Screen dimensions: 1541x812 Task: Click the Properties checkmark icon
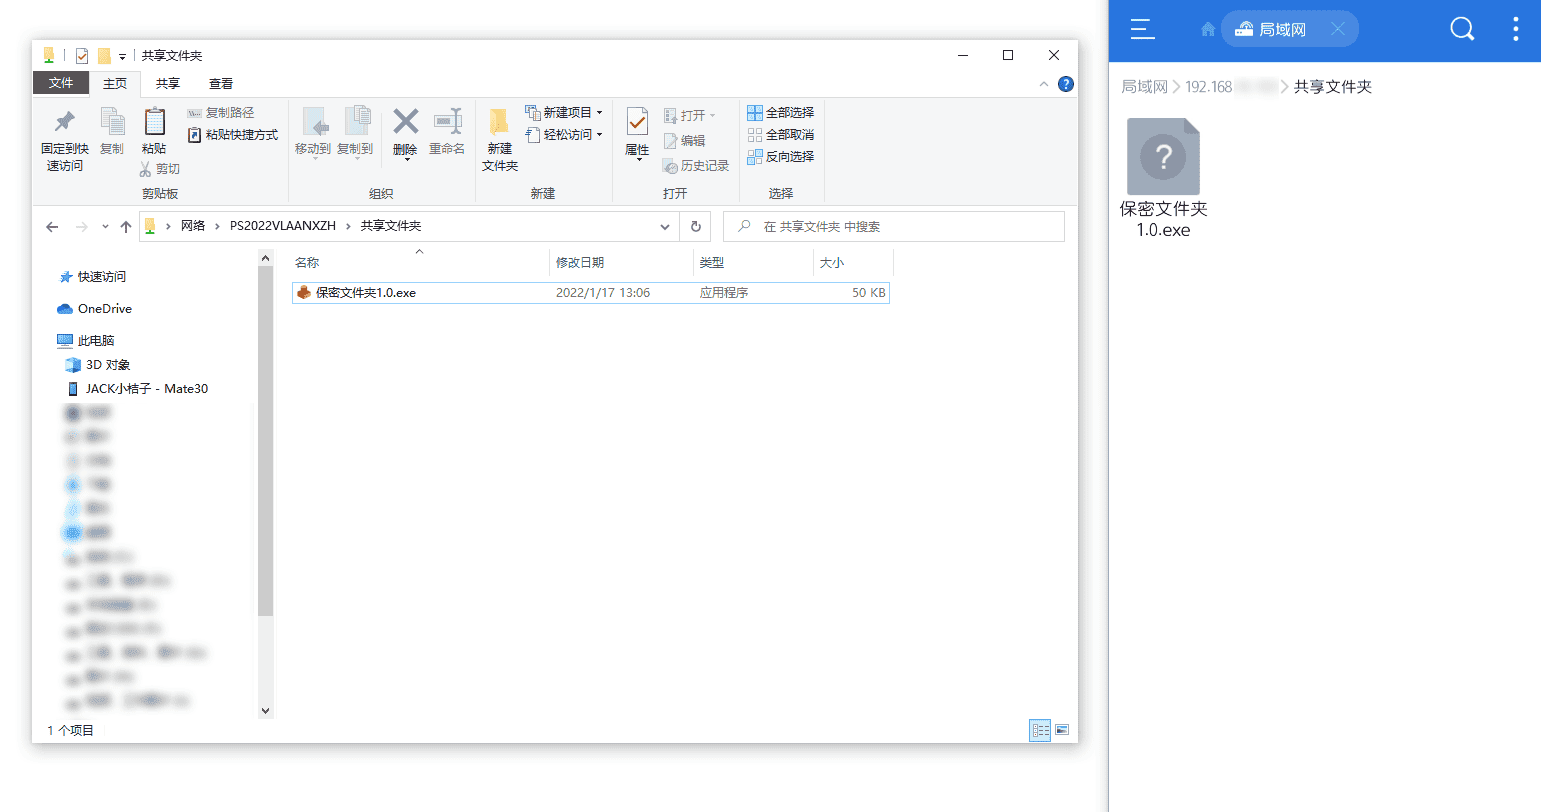click(x=637, y=122)
